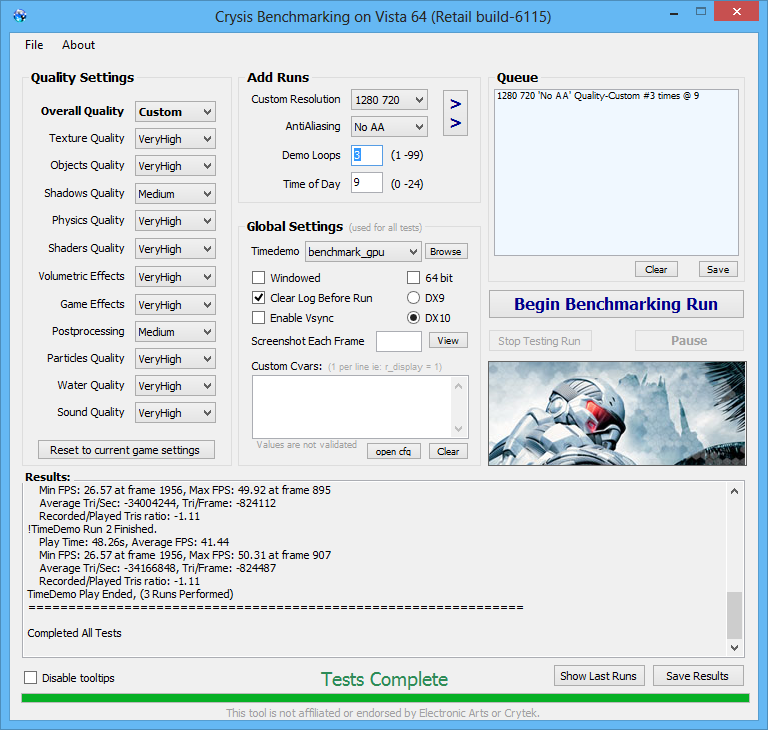Click the results scrollbar thumb
This screenshot has height=730, width=768.
tap(734, 615)
